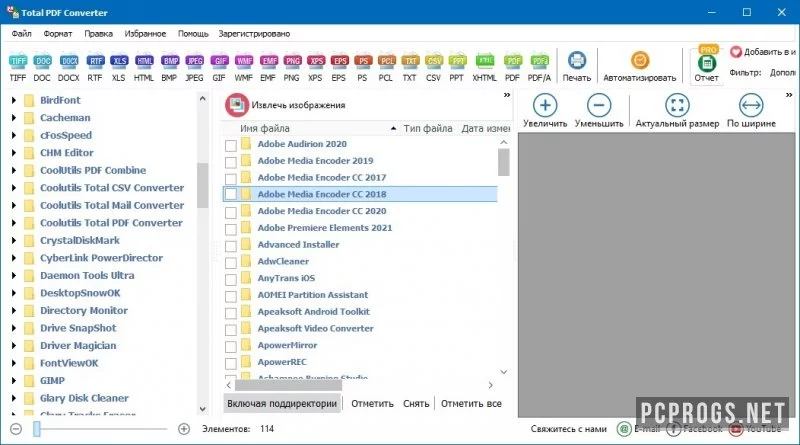Check the Adobe Premiere Elements 2021 checkbox

tap(231, 229)
